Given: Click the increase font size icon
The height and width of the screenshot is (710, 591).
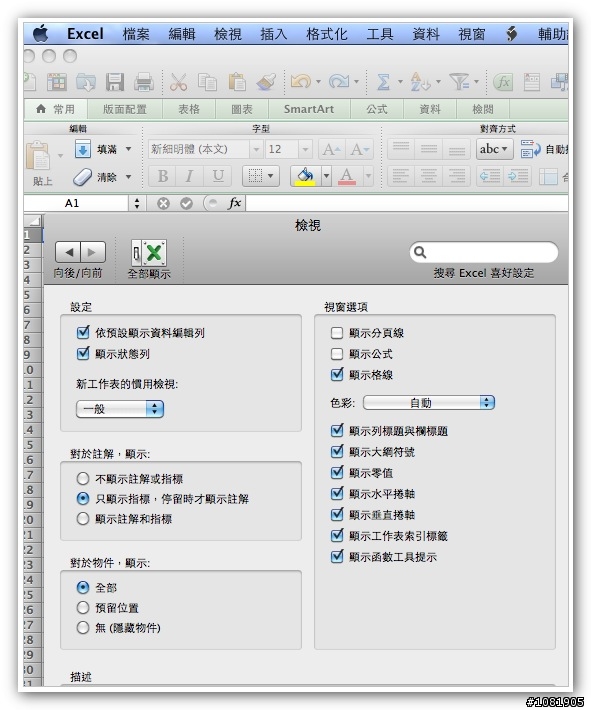Looking at the screenshot, I should point(332,149).
